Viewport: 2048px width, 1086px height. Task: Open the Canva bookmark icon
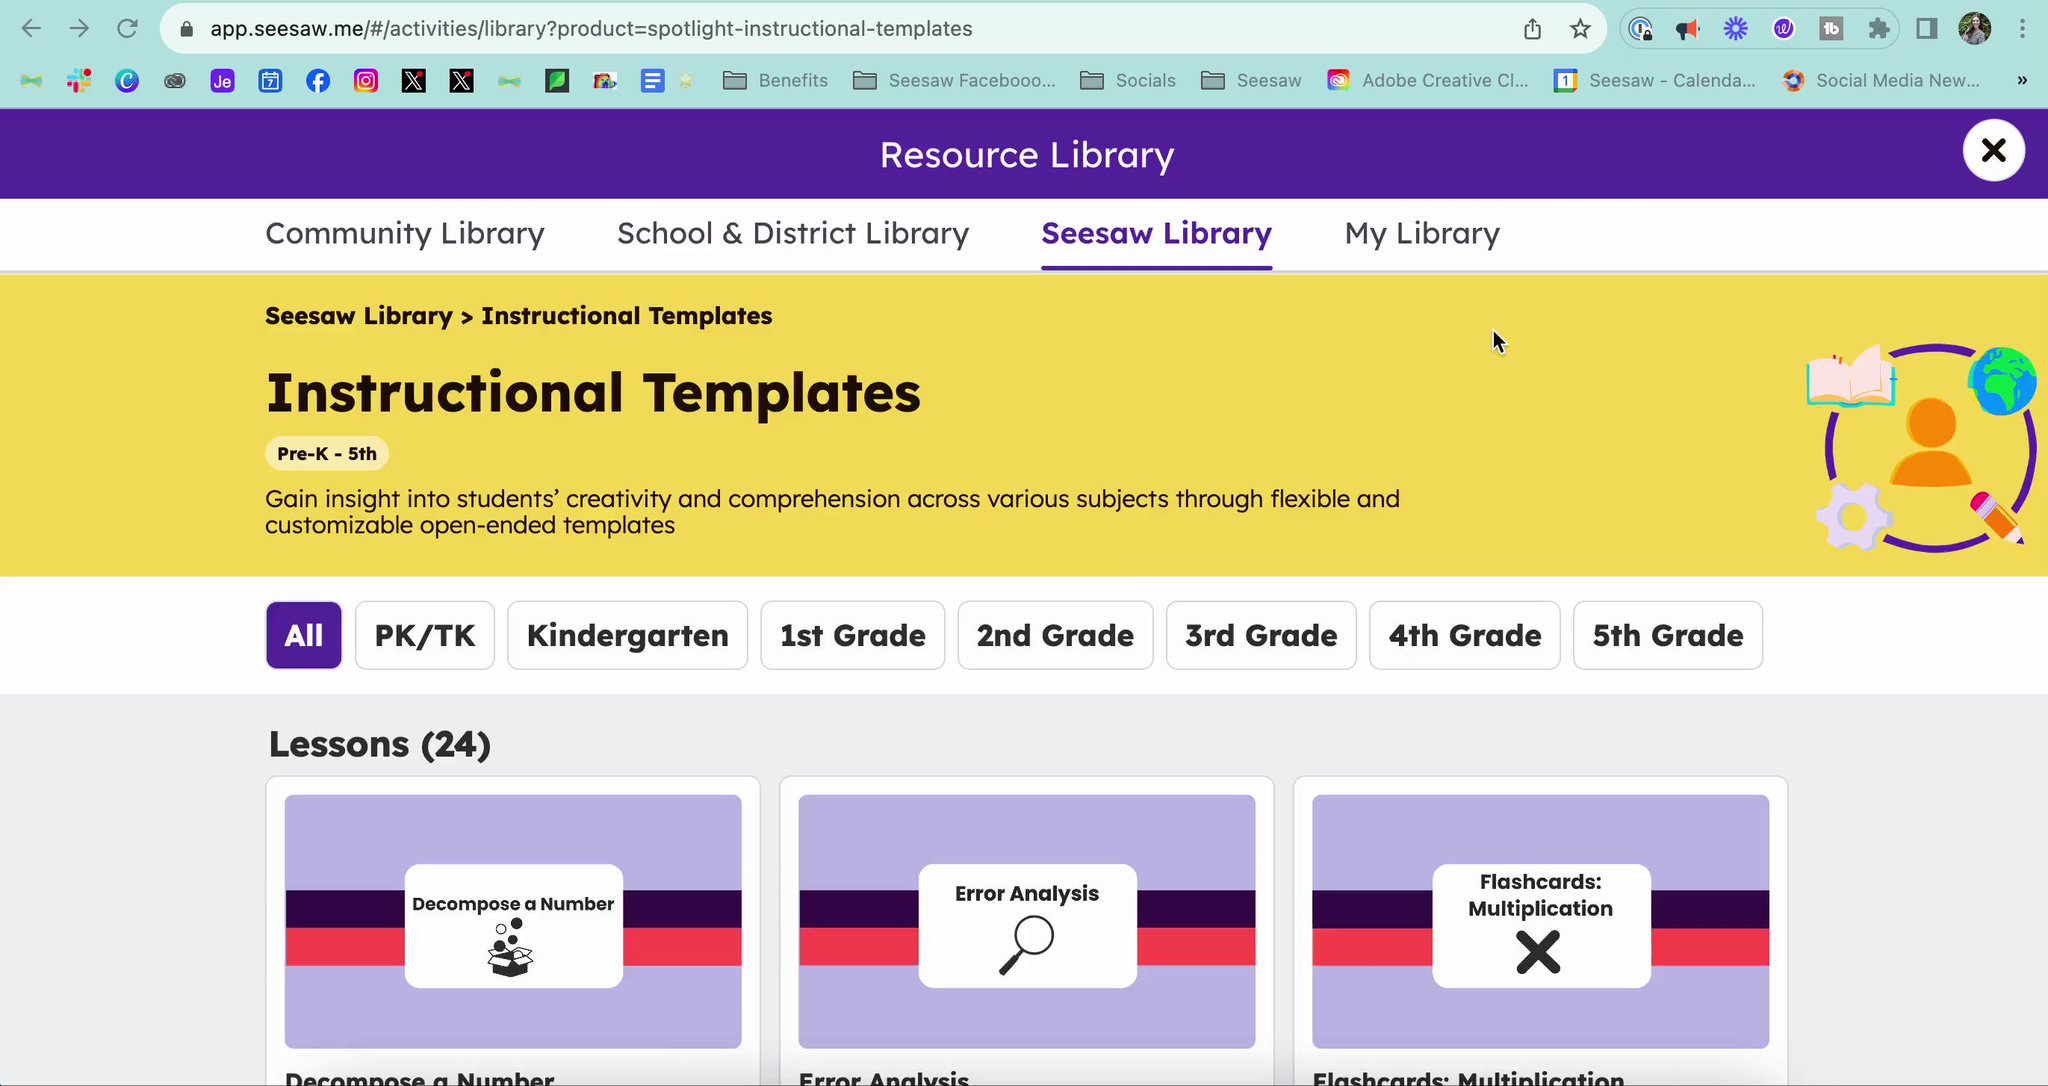tap(127, 81)
